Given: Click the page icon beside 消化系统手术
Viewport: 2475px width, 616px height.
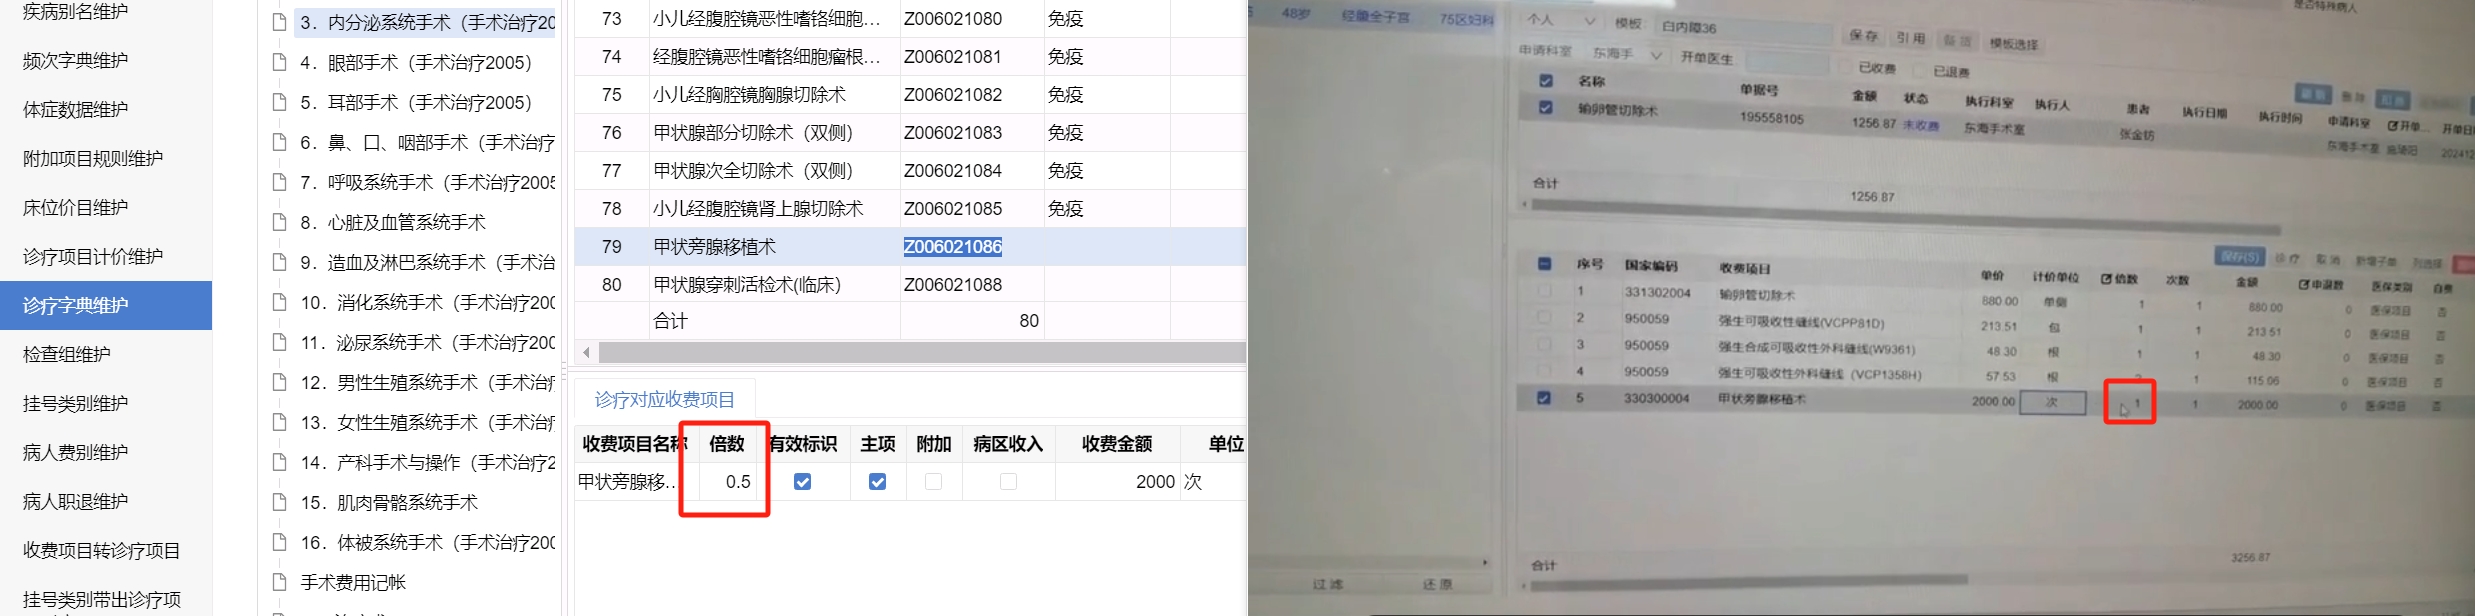Looking at the screenshot, I should click(x=280, y=302).
